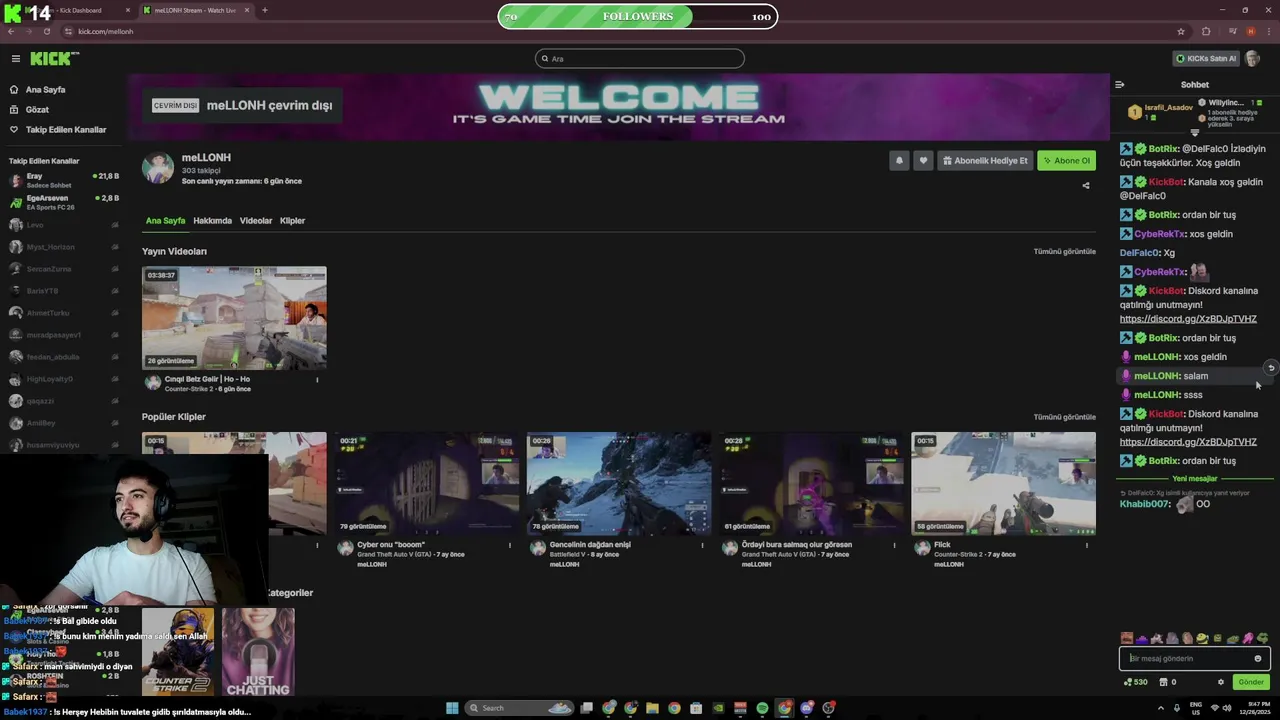Open the first discord.gg/XzBDJpTVHZ link in chat
Screen dimensions: 1280x720
tap(1188, 319)
